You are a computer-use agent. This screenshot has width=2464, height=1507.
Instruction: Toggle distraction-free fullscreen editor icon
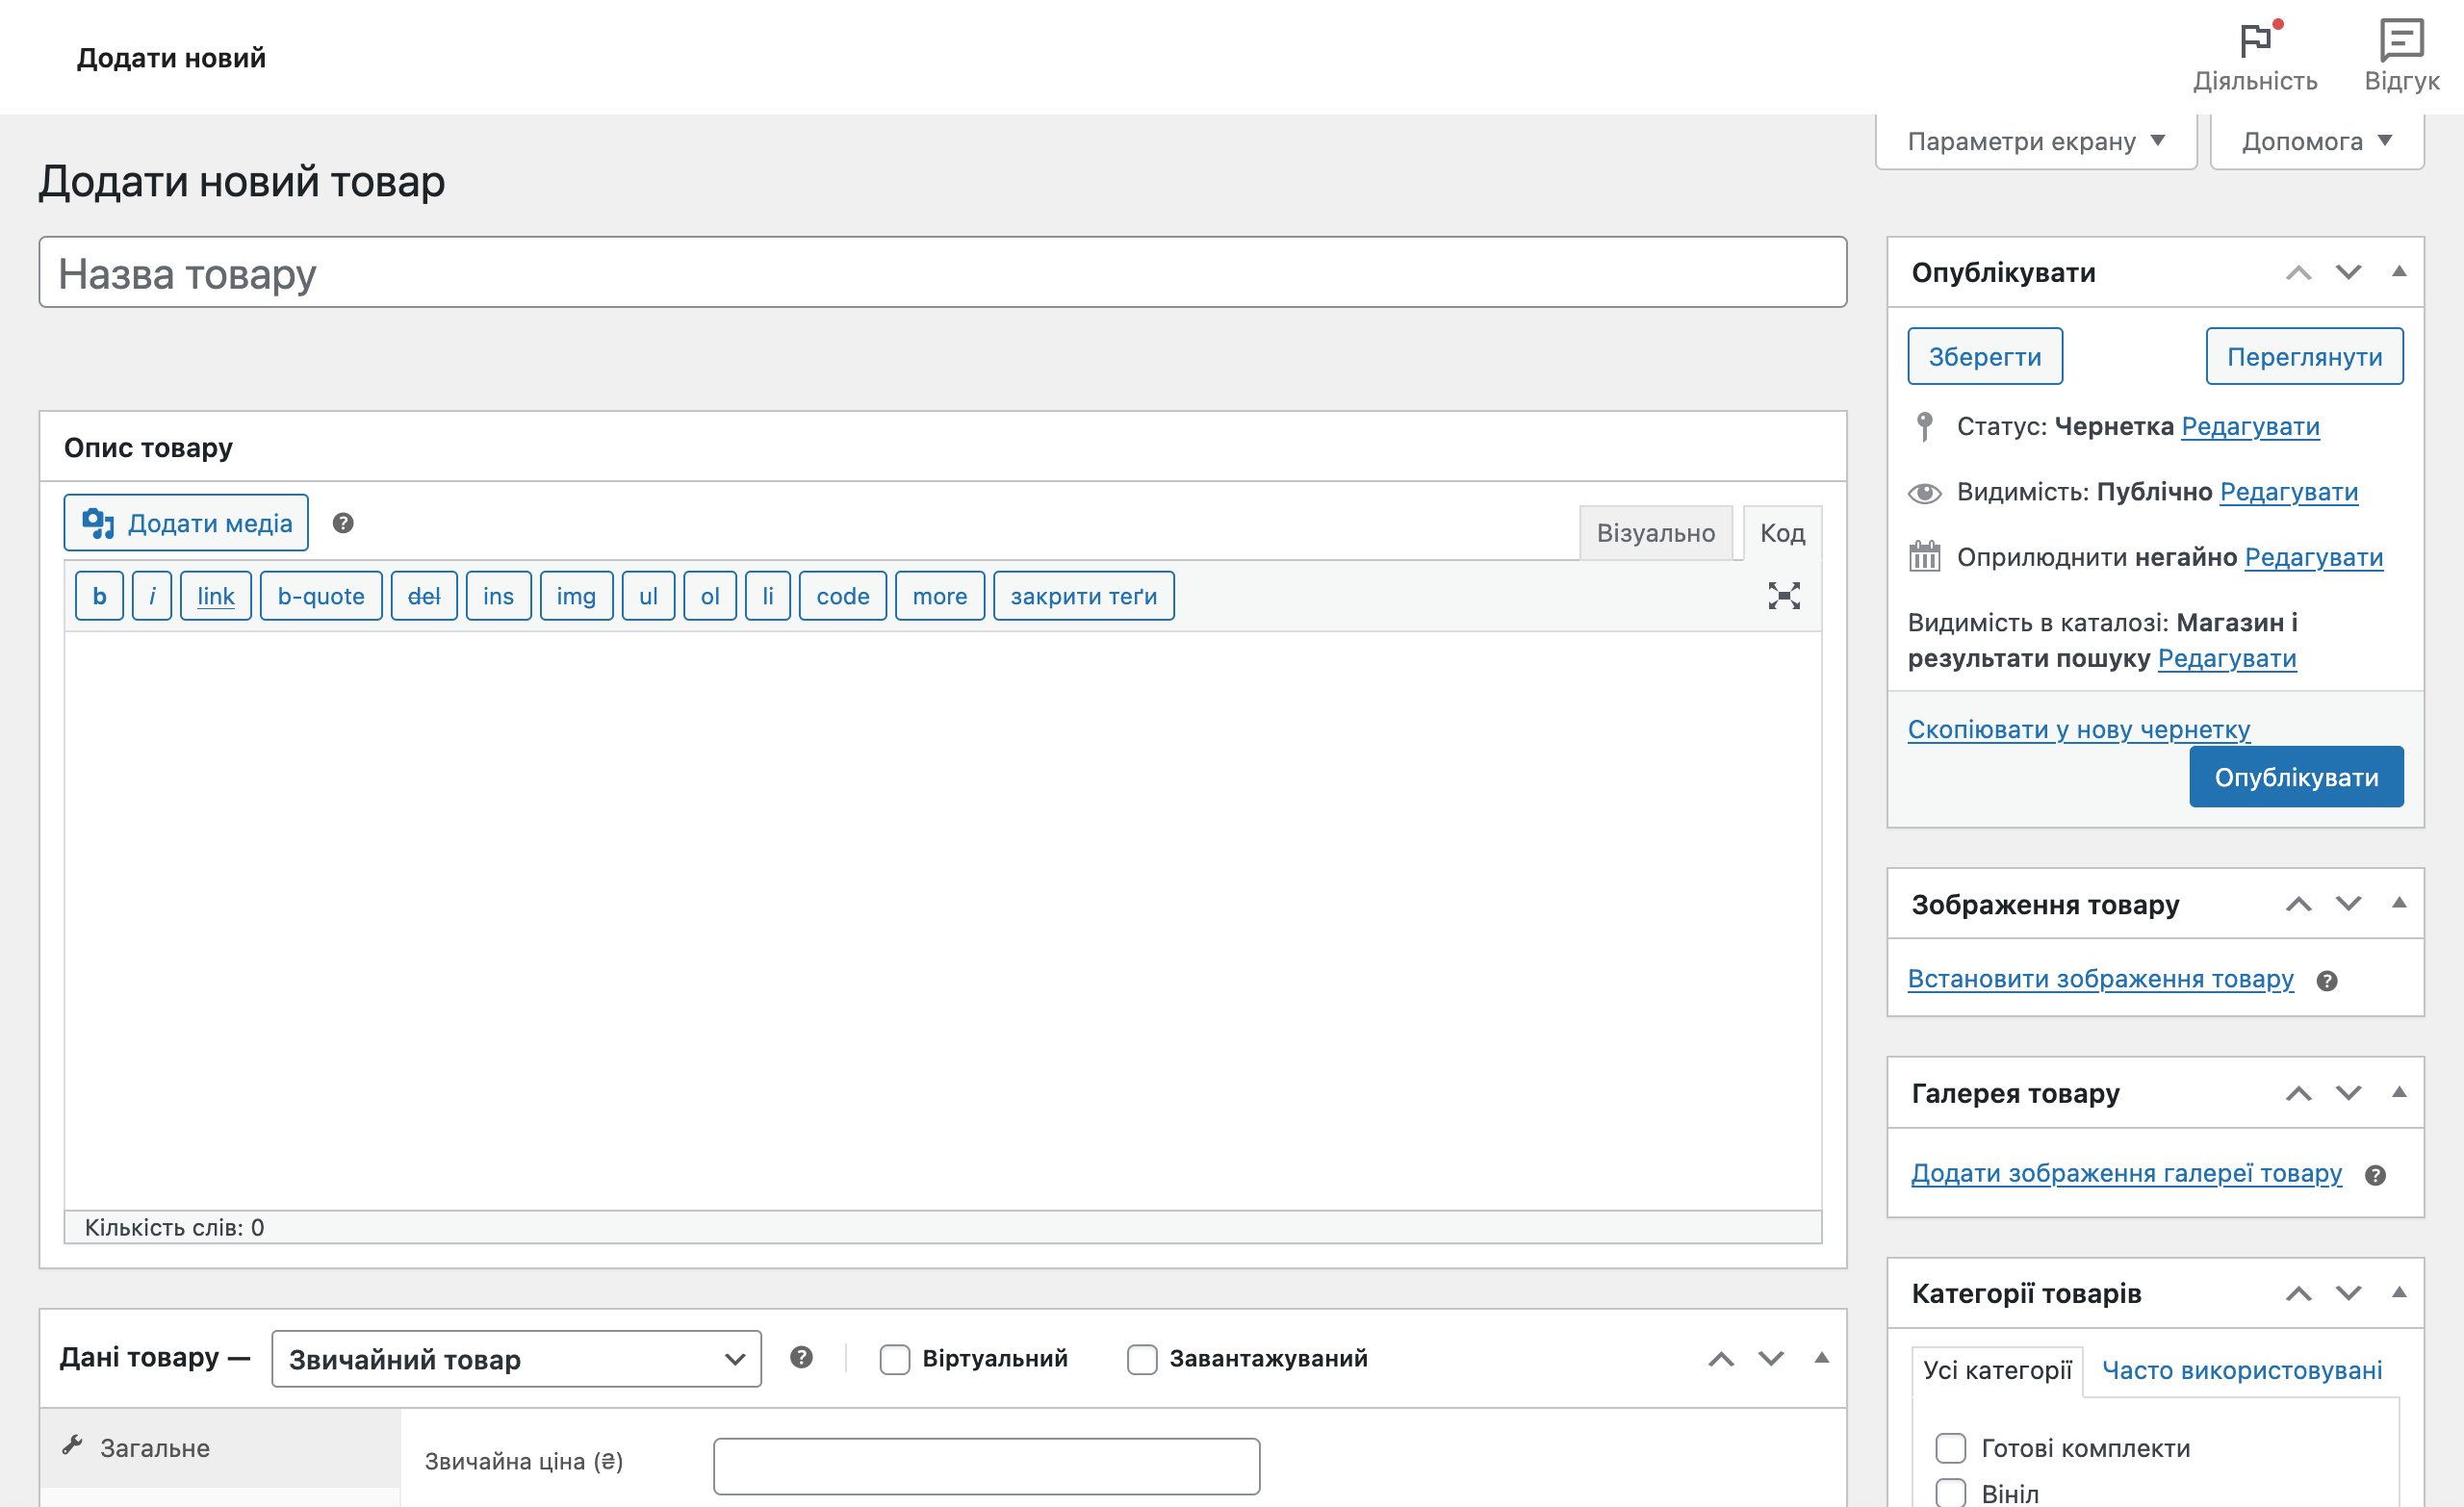(1783, 596)
